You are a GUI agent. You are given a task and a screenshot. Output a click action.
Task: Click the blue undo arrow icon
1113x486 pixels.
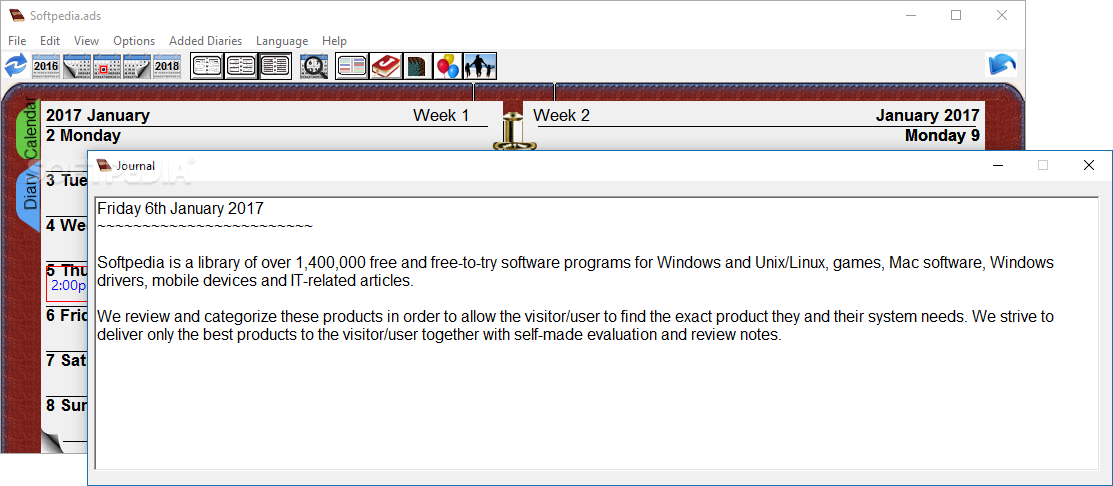click(1002, 65)
